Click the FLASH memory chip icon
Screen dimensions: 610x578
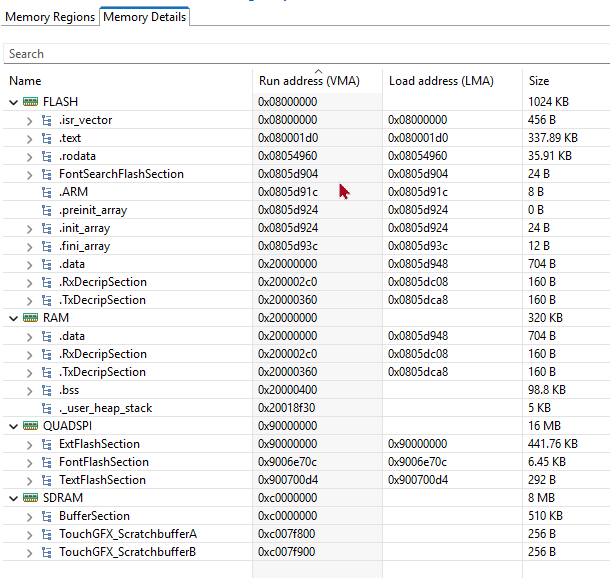(x=30, y=102)
